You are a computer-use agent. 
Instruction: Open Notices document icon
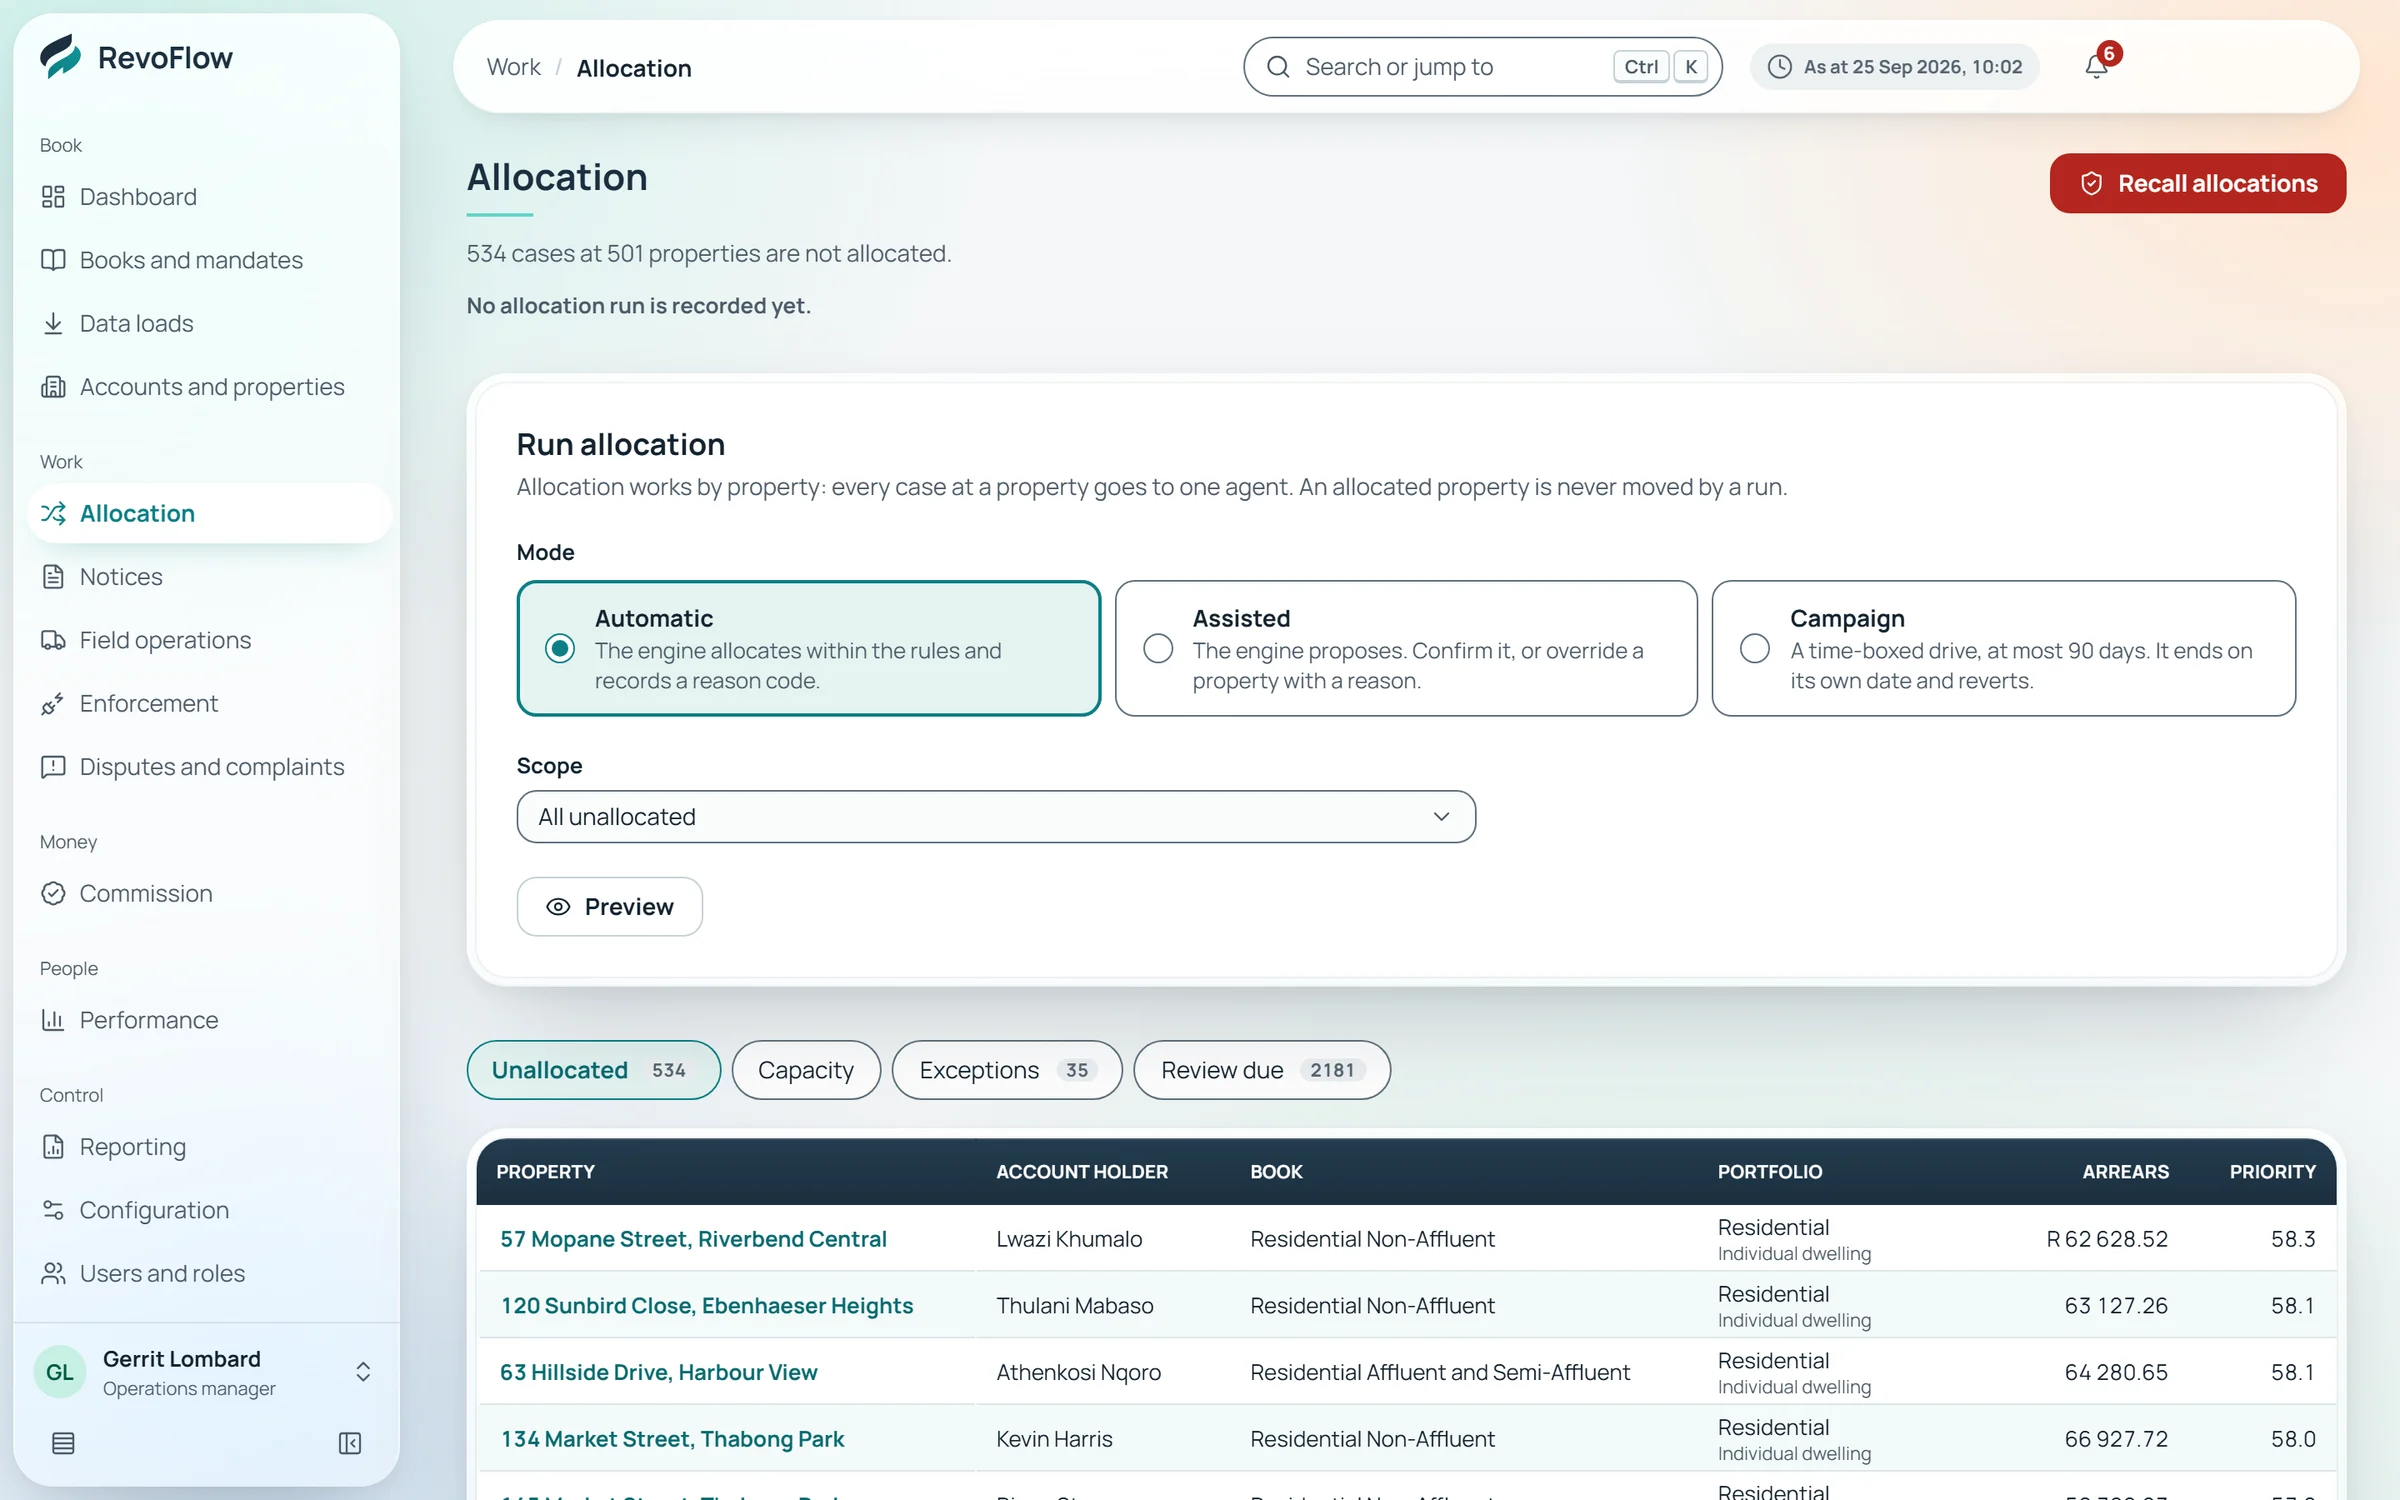[x=53, y=577]
